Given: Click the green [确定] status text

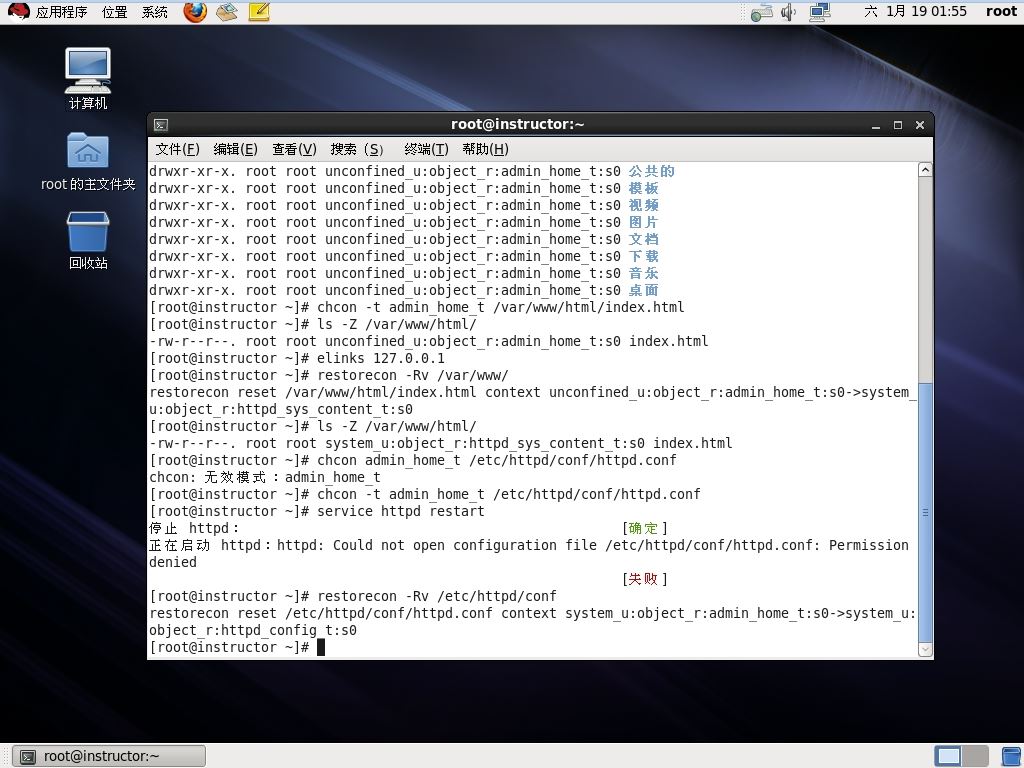Looking at the screenshot, I should point(645,528).
